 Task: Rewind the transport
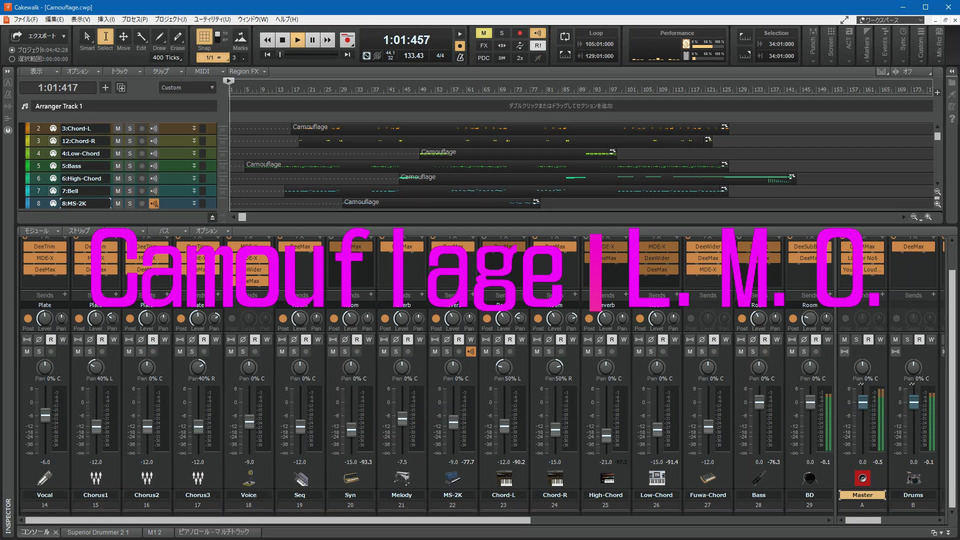[x=268, y=40]
